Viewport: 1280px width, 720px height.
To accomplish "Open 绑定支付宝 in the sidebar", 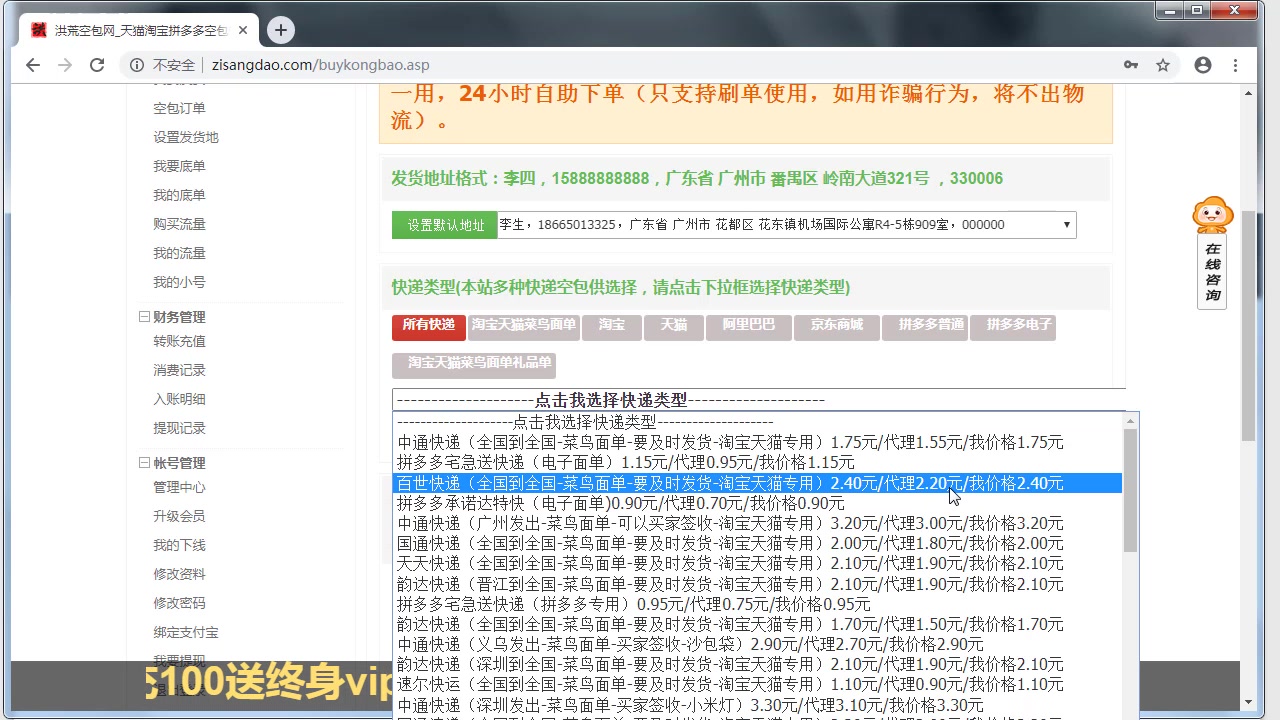I will pos(186,632).
